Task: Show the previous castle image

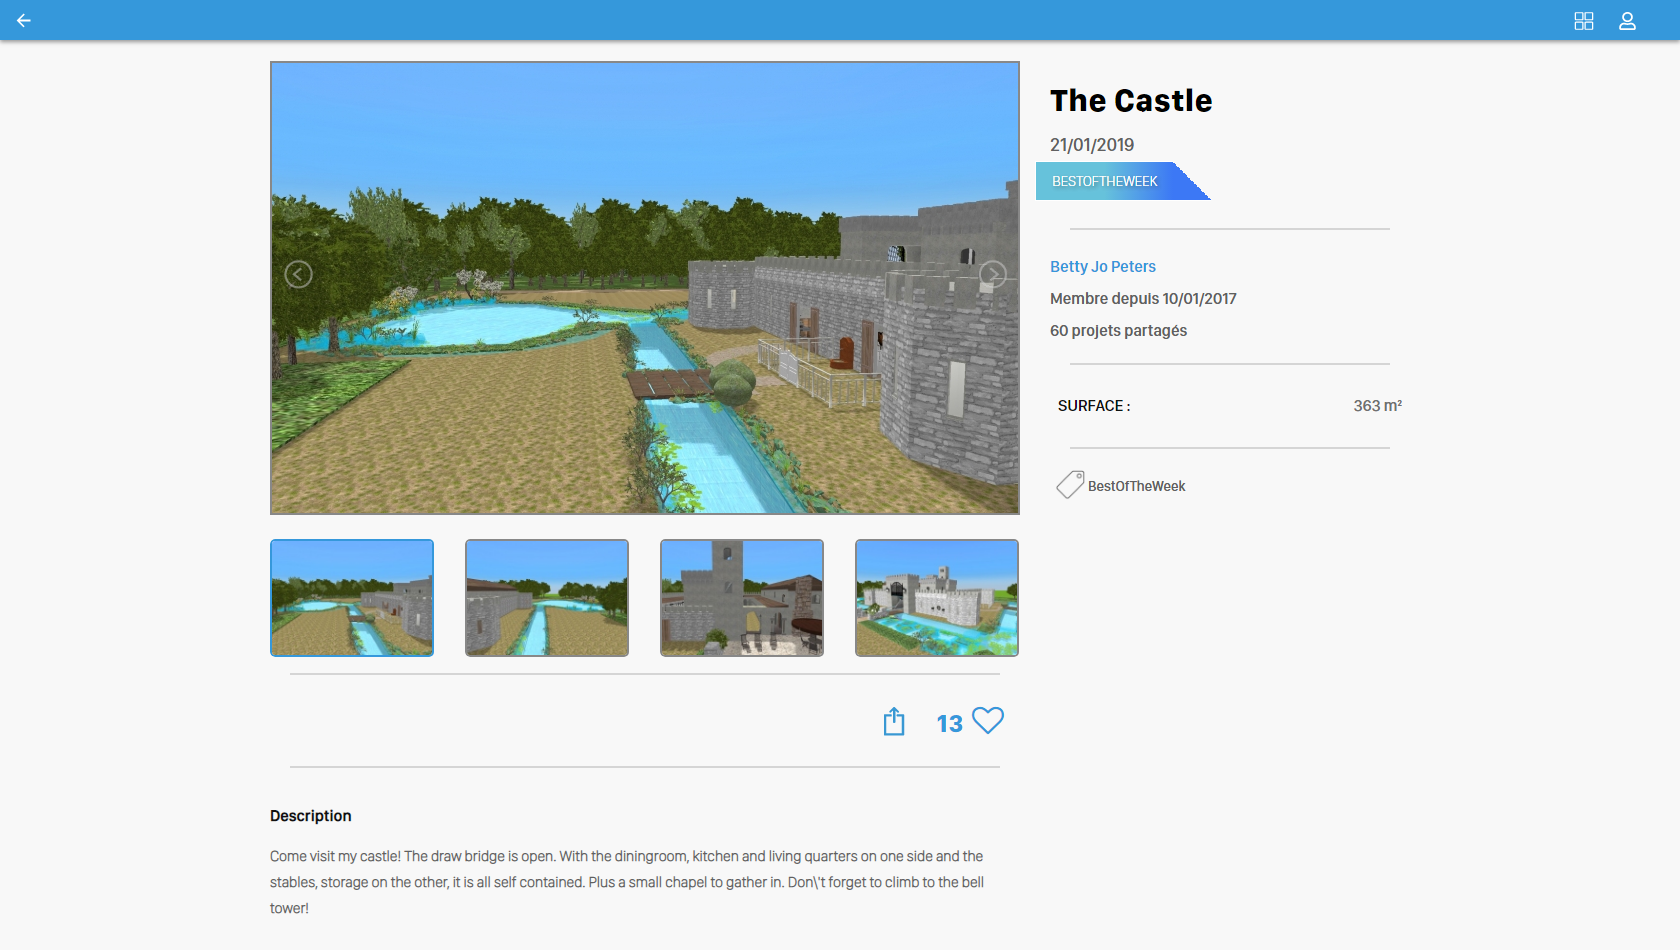Action: click(298, 274)
